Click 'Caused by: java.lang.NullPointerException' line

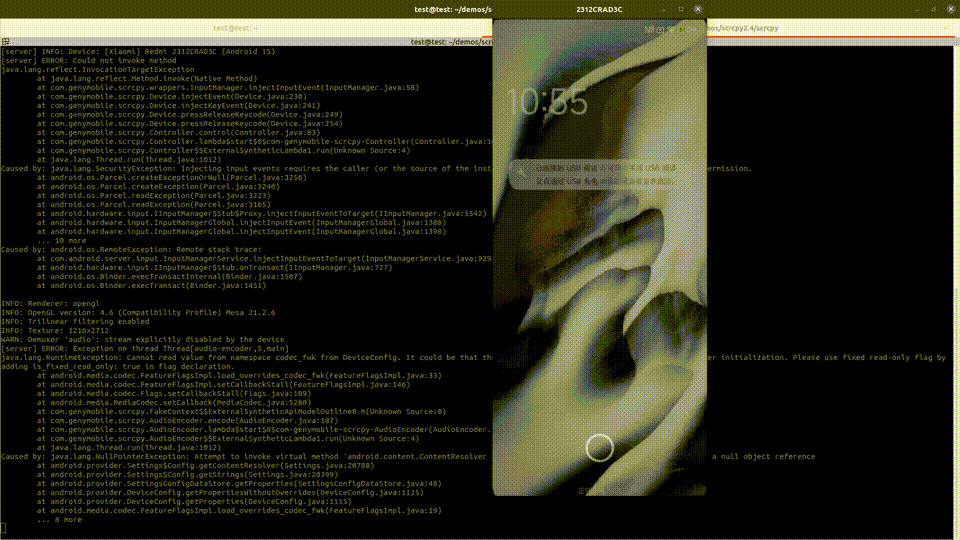[x=408, y=457]
